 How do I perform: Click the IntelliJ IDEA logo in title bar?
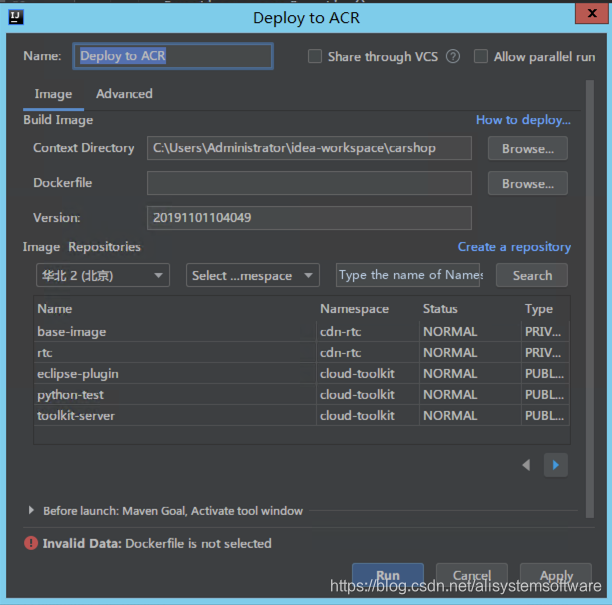pos(16,17)
